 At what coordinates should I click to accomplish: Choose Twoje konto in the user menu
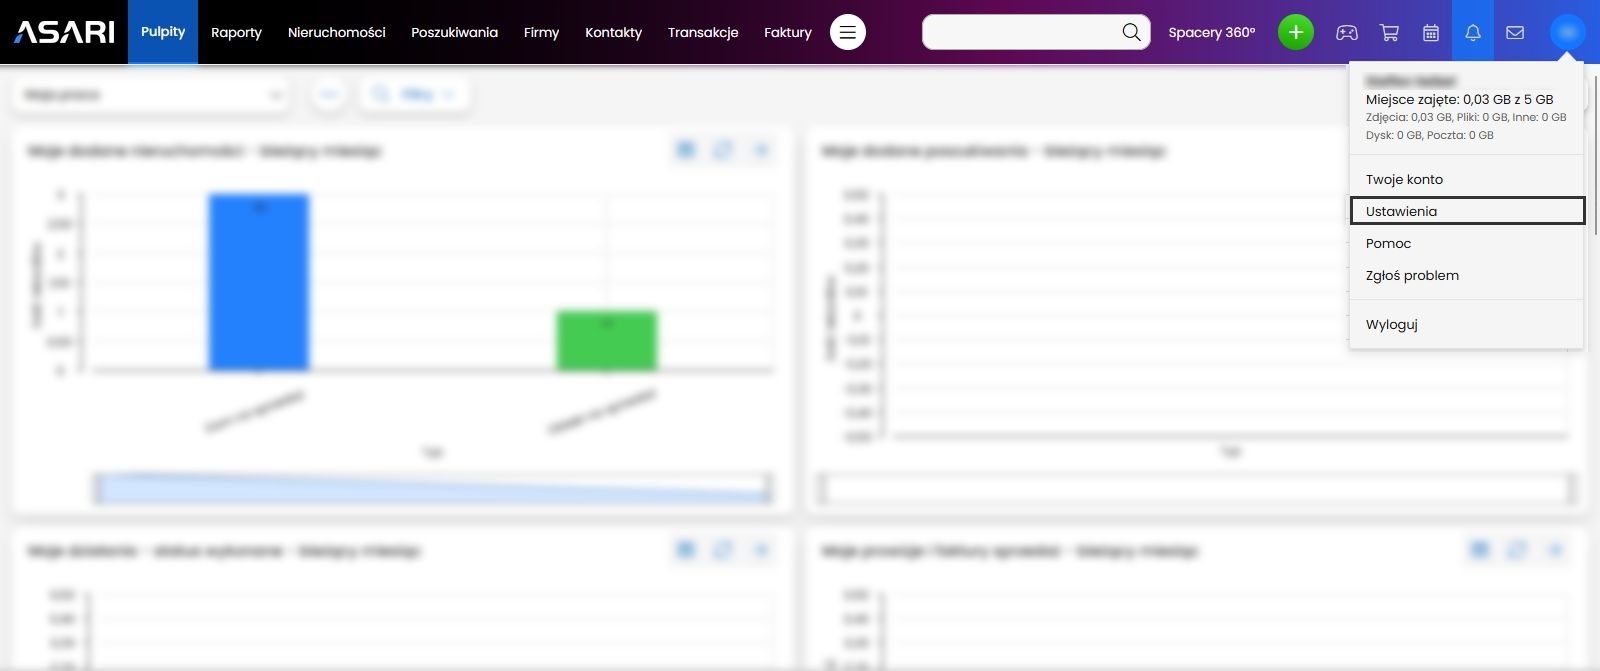[1404, 179]
